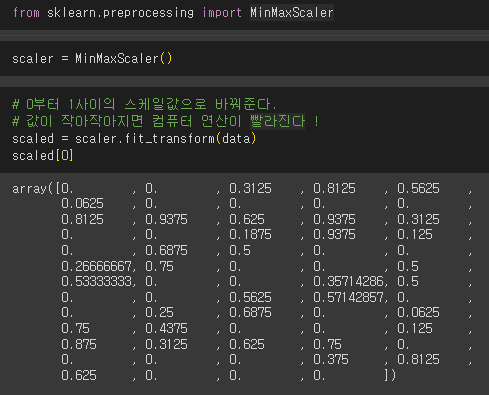Click the first Korean comment line about 0부터 1사이

[x=144, y=104]
